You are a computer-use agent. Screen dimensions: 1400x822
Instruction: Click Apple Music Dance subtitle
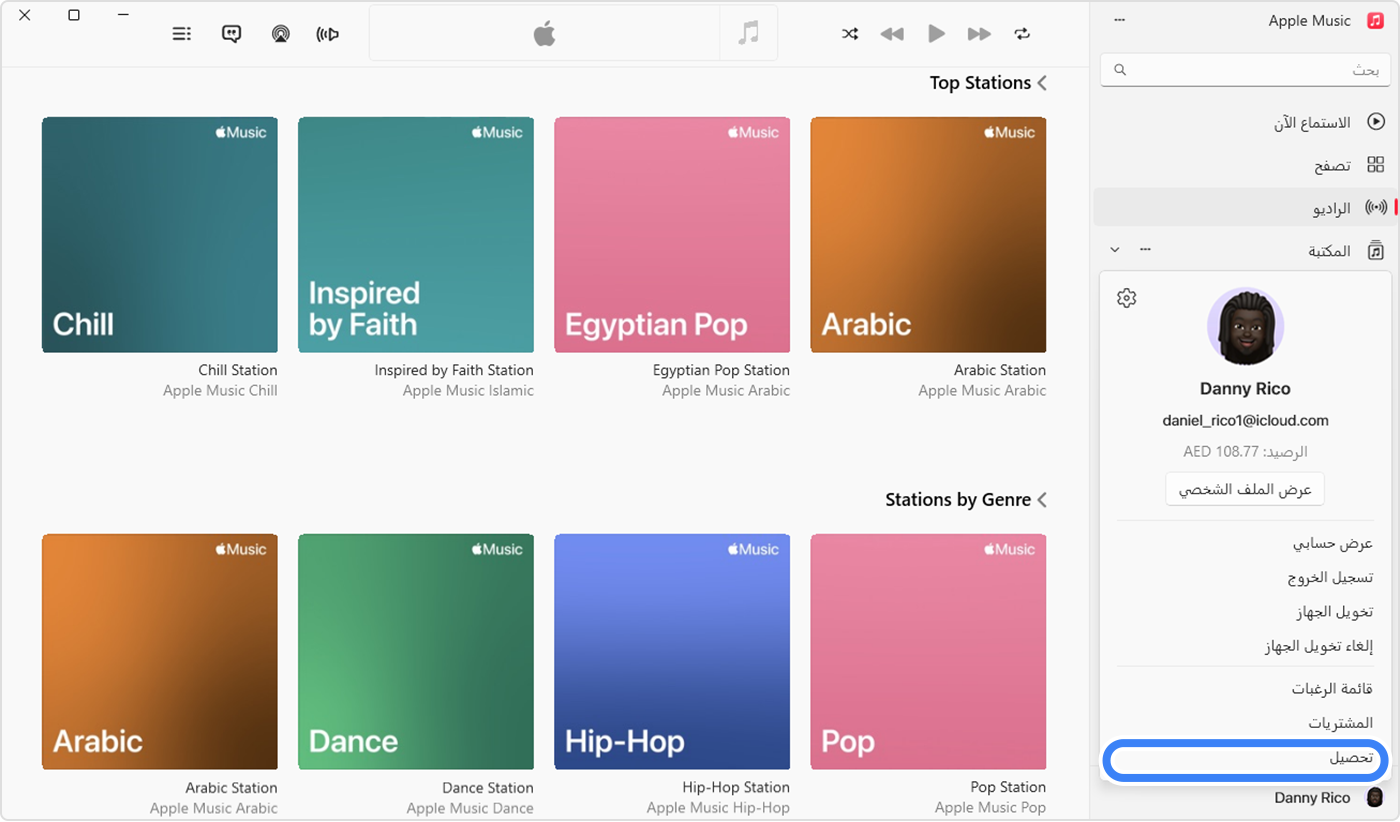pos(470,808)
